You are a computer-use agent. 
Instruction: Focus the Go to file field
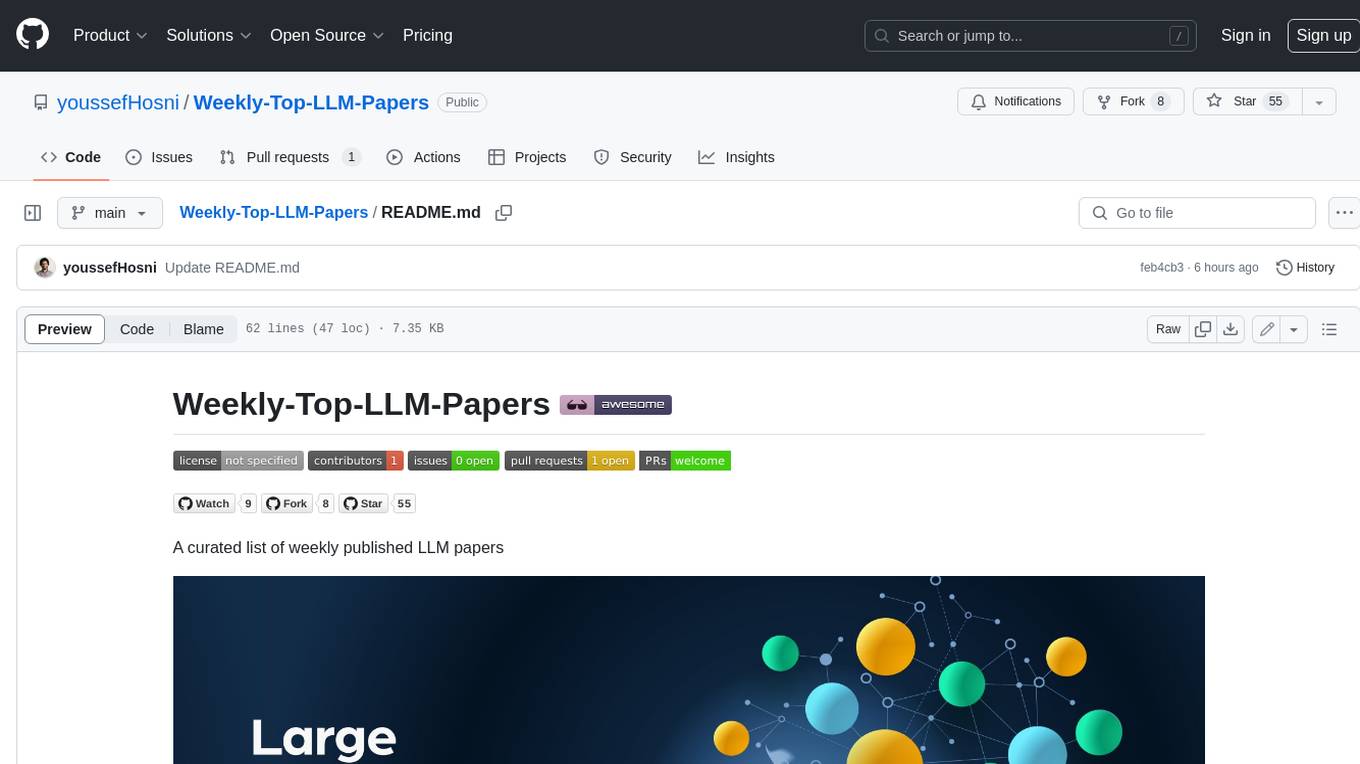click(1197, 213)
